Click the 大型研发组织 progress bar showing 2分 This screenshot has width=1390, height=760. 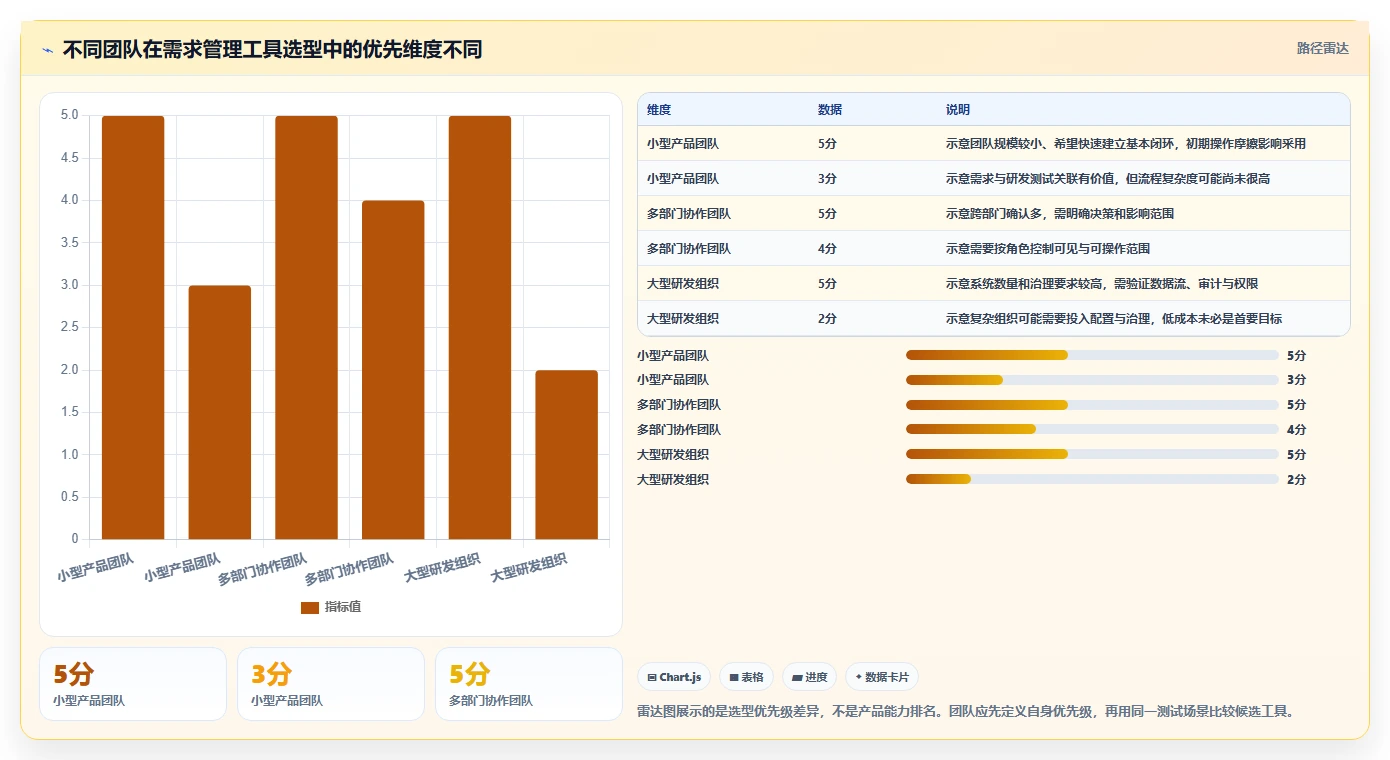pos(1092,479)
